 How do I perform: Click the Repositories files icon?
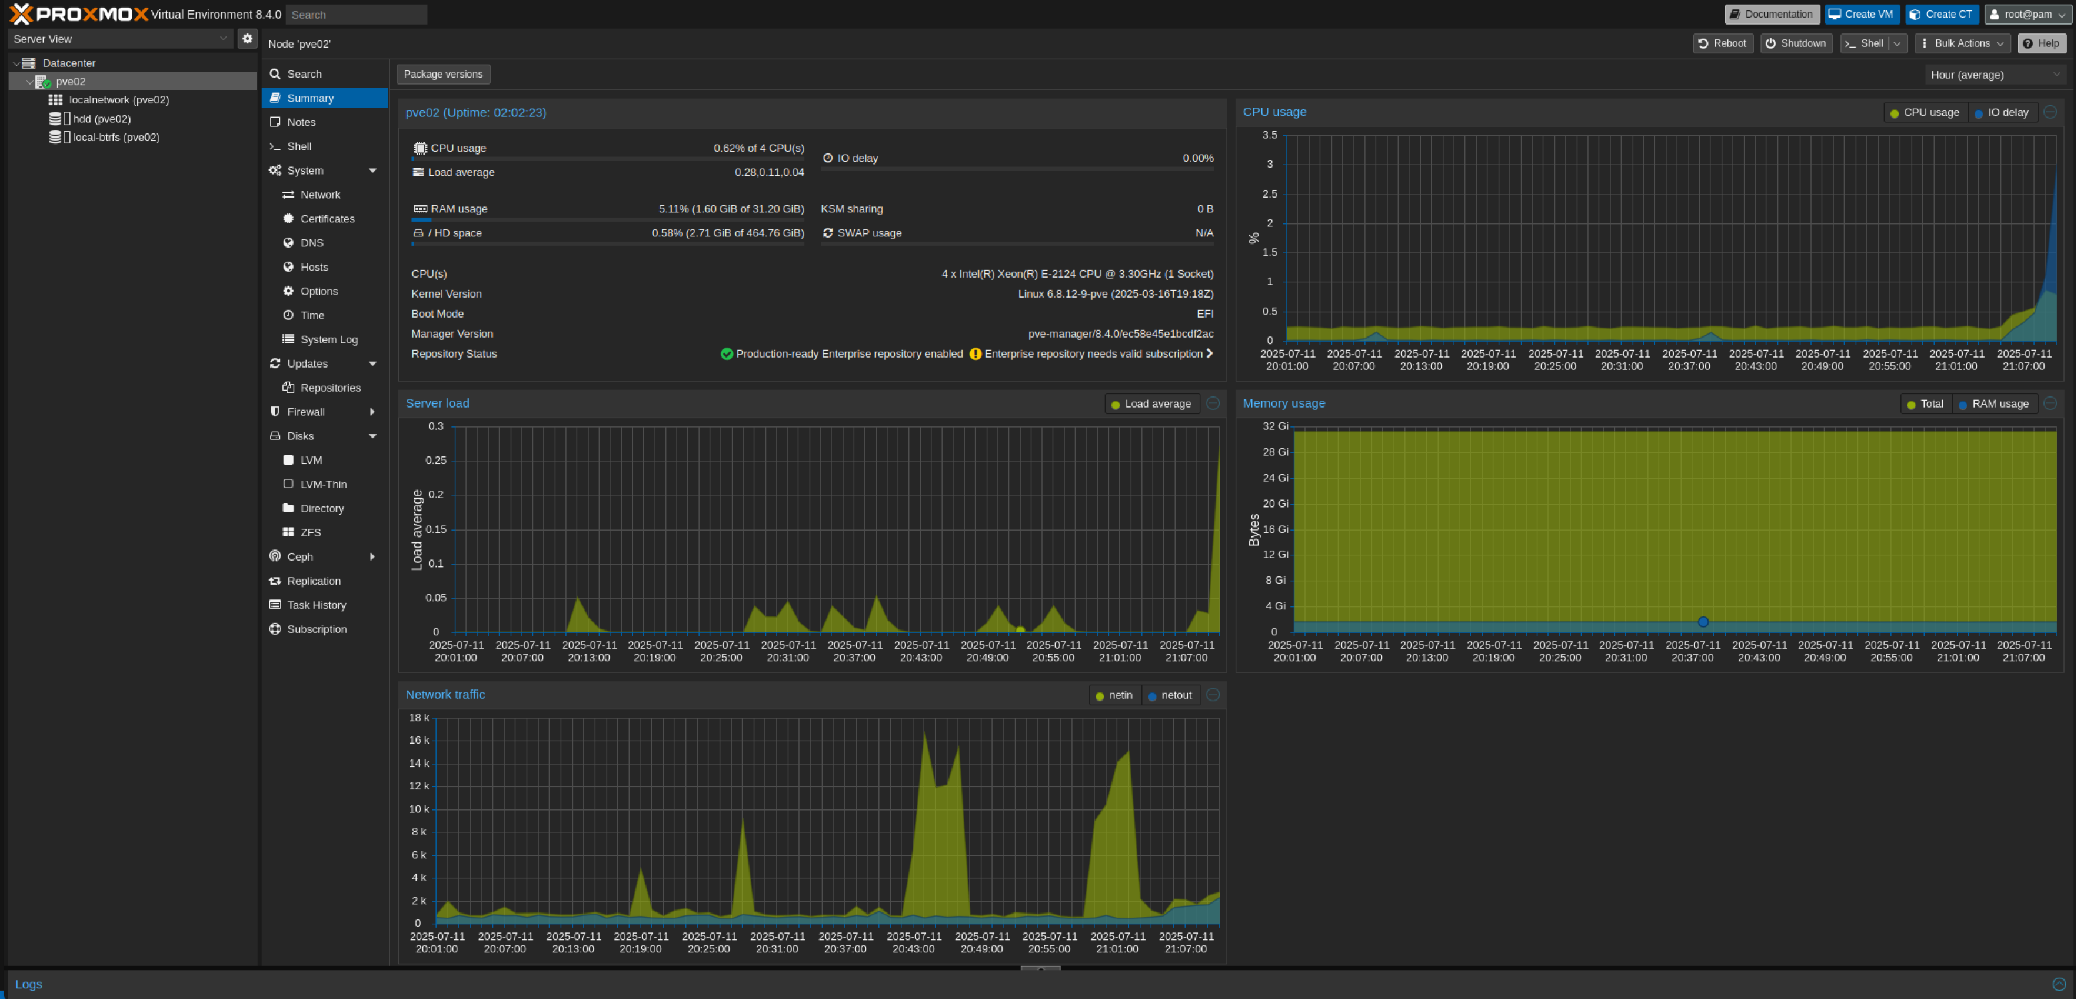(288, 388)
